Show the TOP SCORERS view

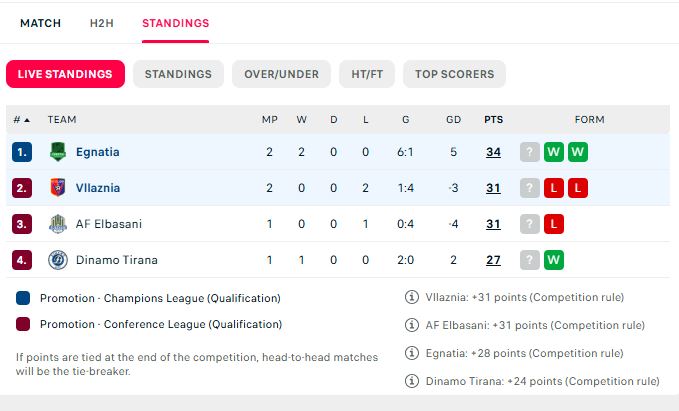tap(454, 74)
